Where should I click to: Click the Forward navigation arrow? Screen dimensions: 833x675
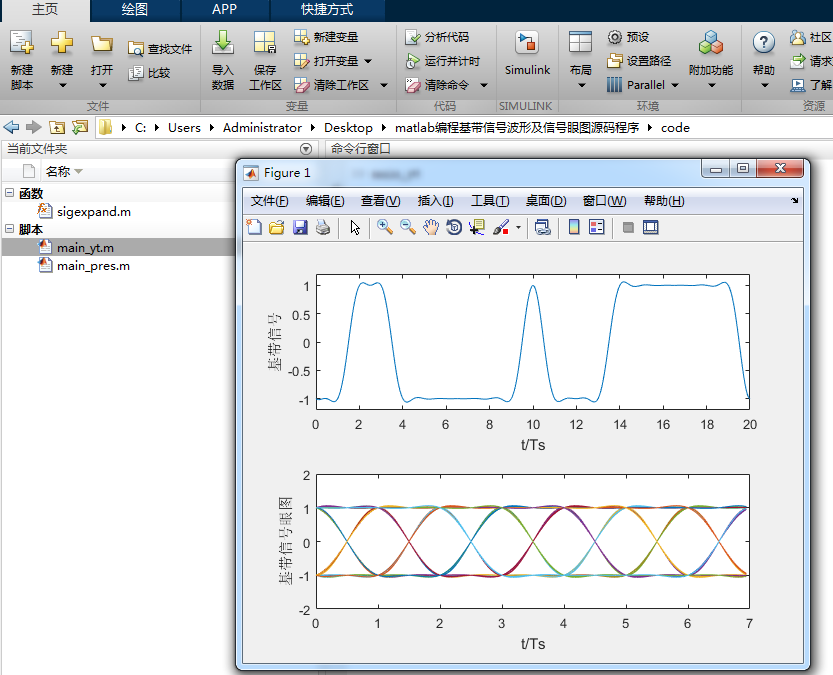point(34,127)
